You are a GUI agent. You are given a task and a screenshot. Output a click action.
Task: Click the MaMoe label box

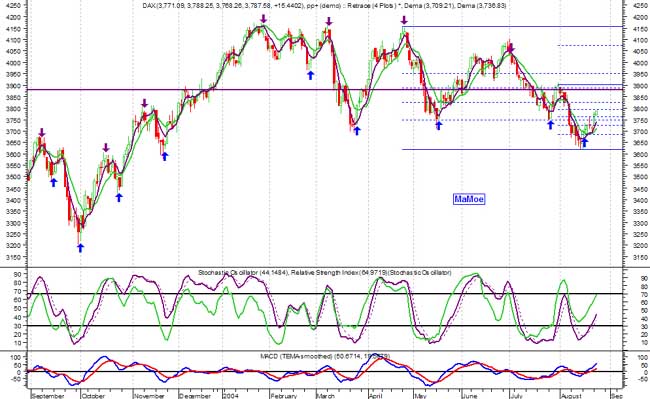click(x=469, y=199)
